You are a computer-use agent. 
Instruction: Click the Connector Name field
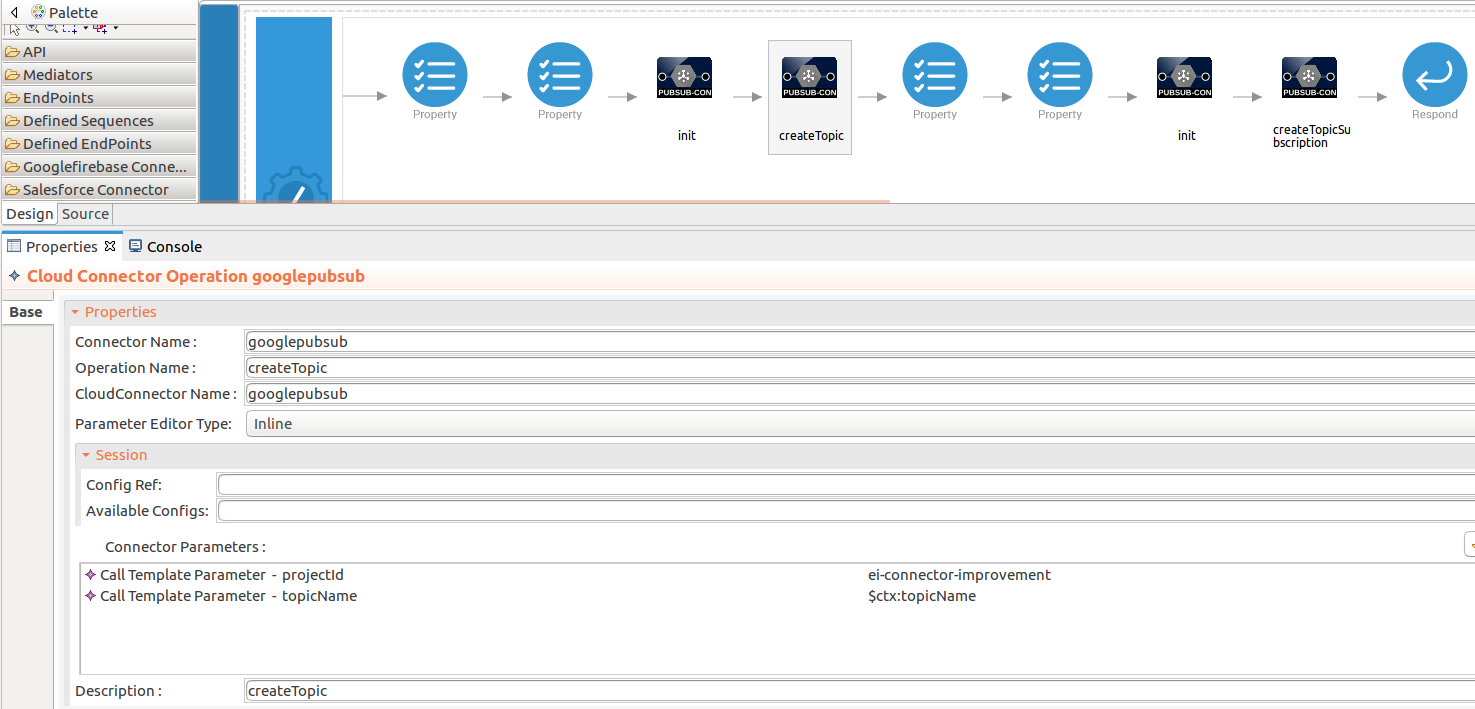point(860,342)
